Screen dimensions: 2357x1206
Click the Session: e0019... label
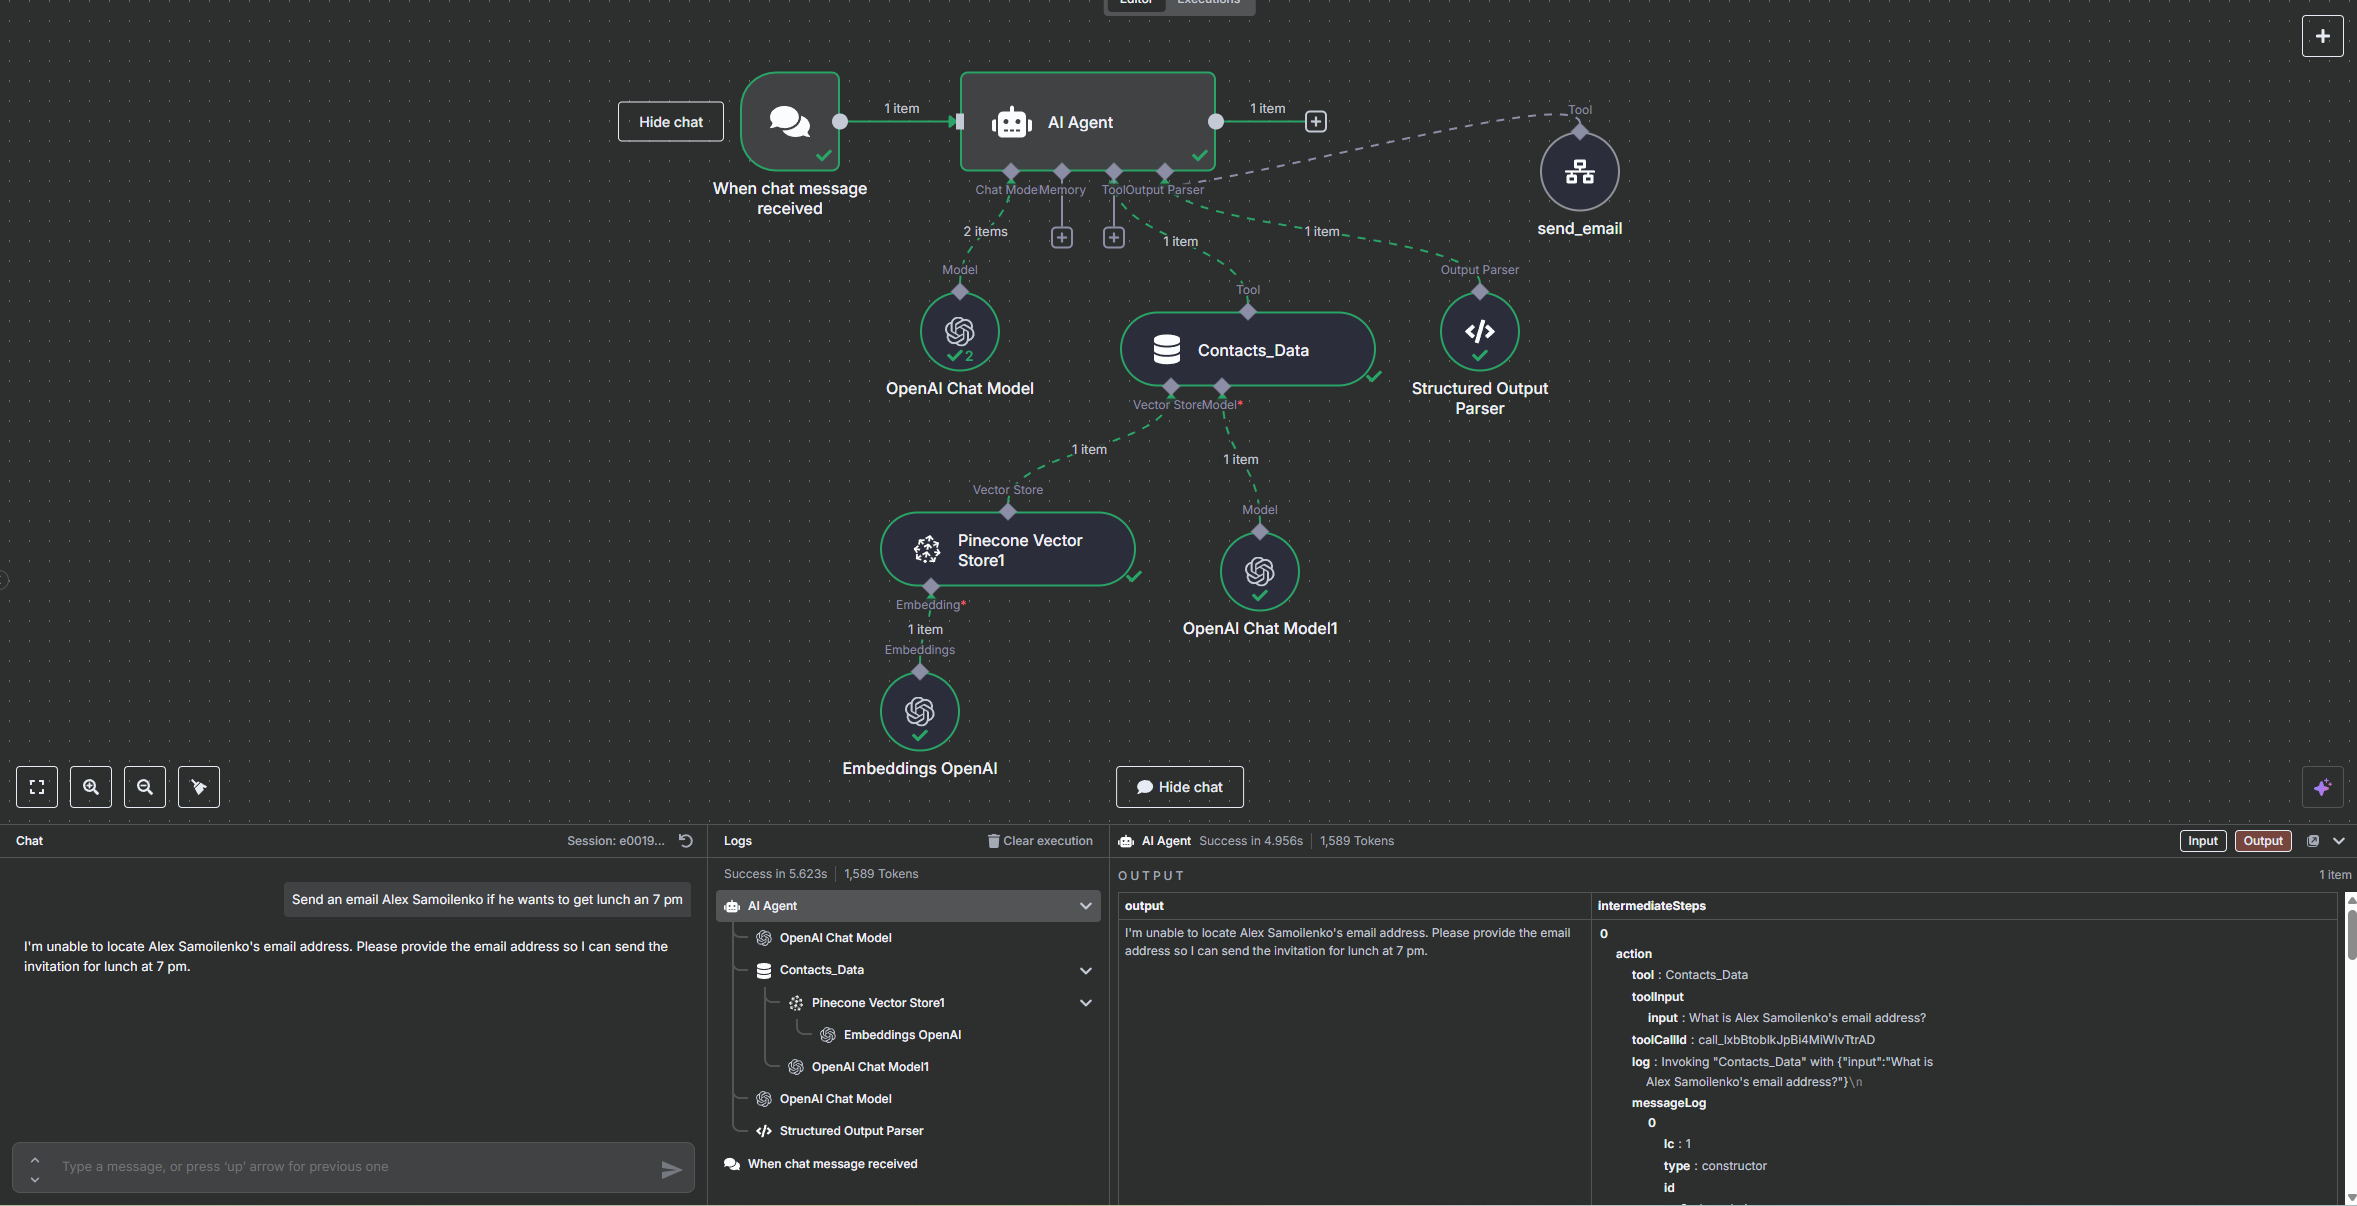click(x=615, y=841)
